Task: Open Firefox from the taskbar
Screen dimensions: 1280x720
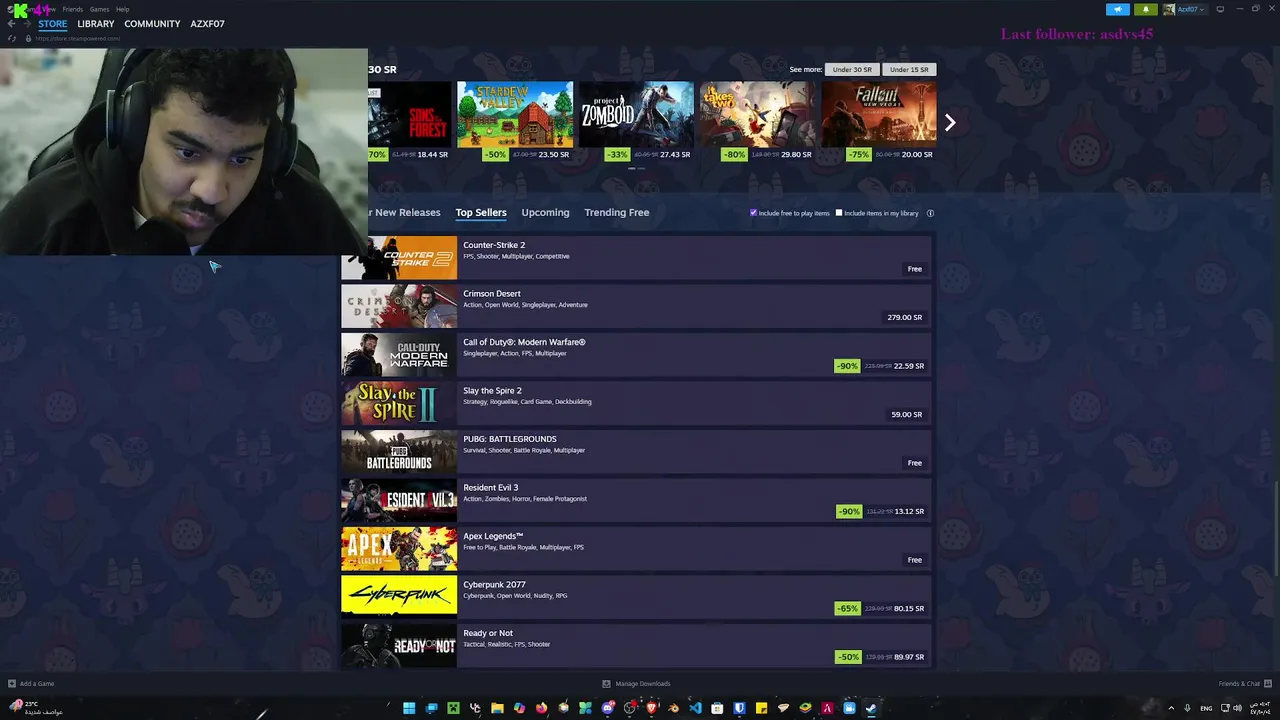Action: [x=541, y=708]
